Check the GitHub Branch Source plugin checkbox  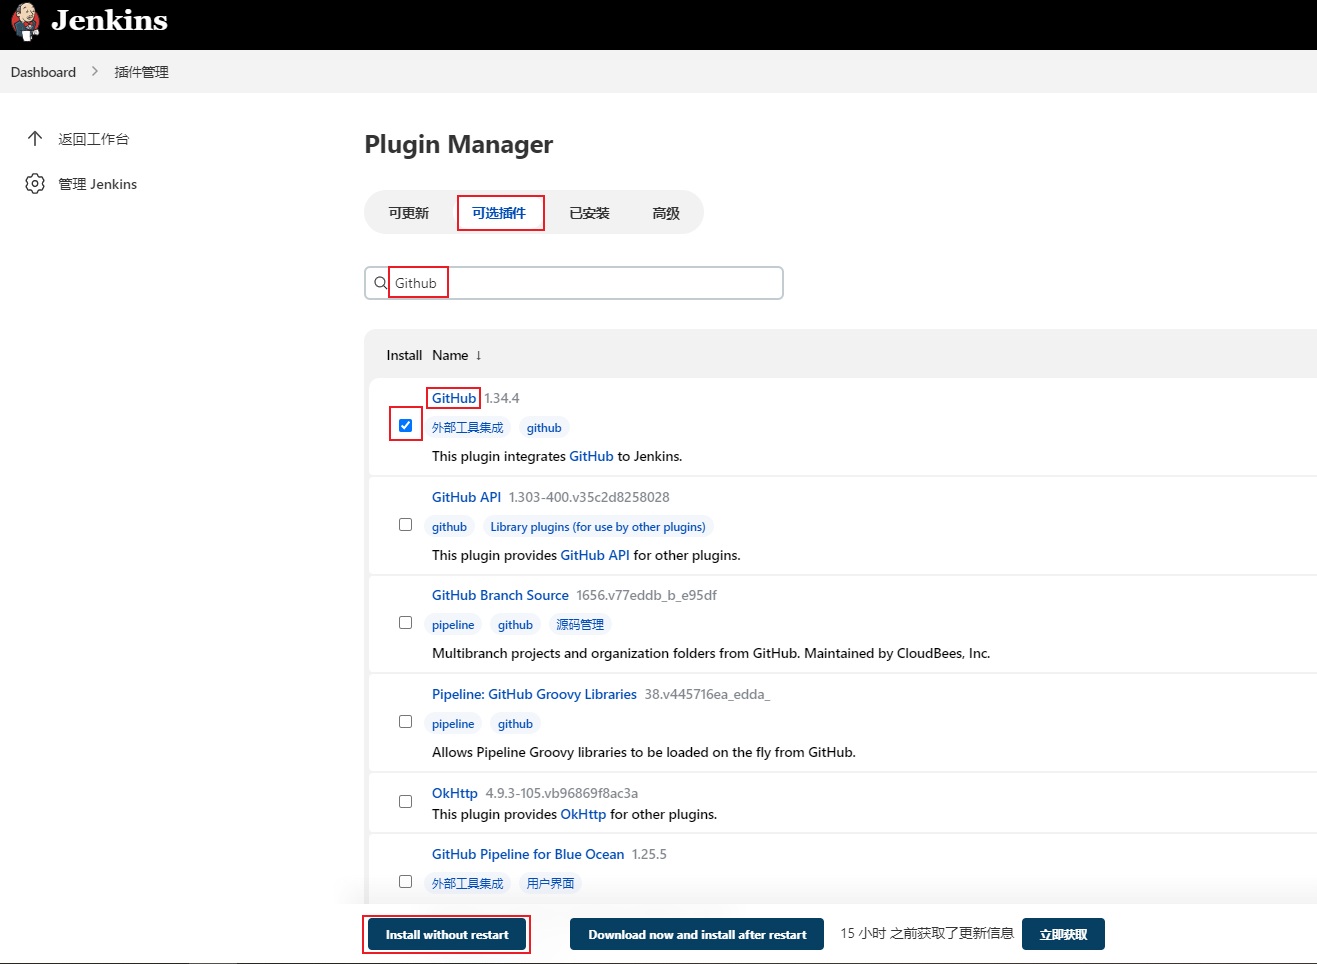tap(405, 622)
